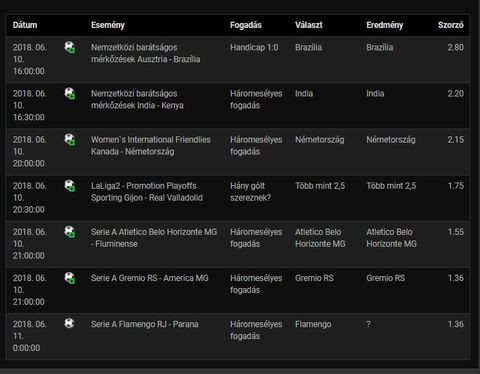The width and height of the screenshot is (480, 374).
Task: Click soccer ball icon for India - Kenya row
Action: (x=70, y=94)
